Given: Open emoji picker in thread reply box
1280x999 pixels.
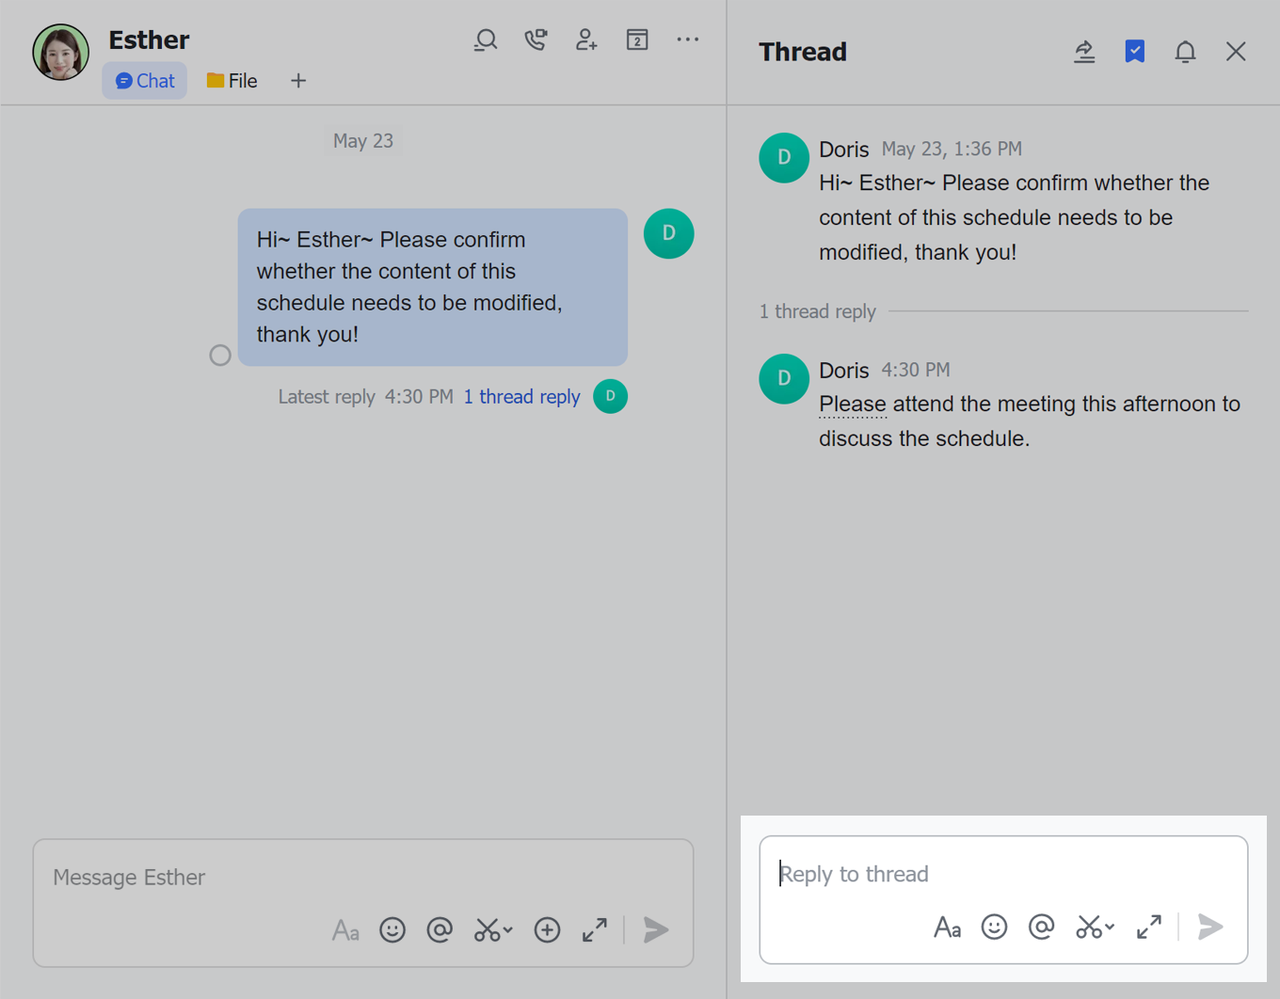Looking at the screenshot, I should tap(994, 927).
